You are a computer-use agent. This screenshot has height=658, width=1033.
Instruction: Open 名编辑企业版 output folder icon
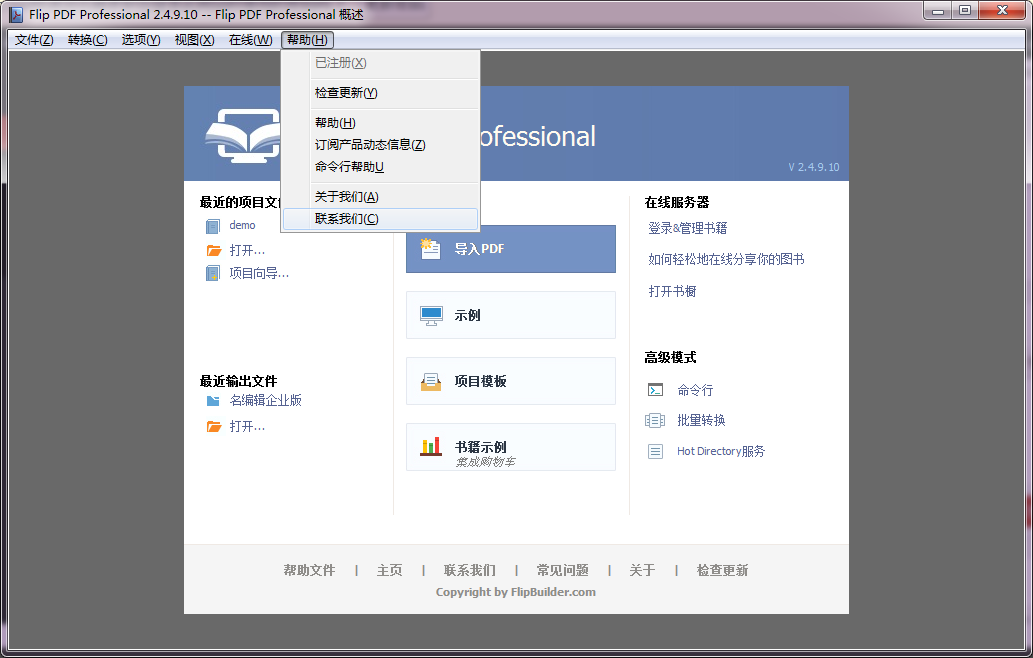point(212,398)
